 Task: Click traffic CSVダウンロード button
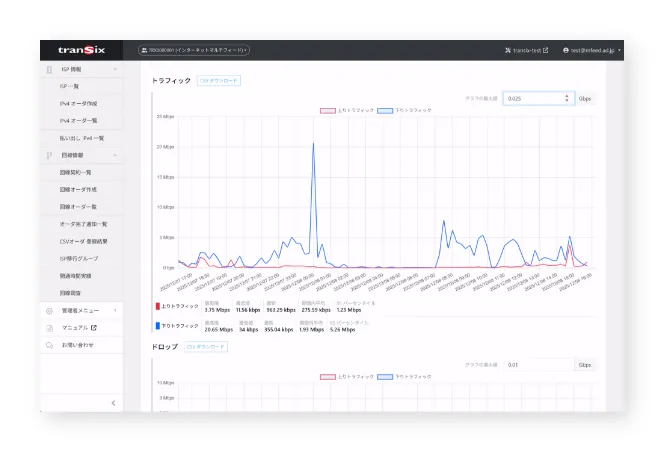pyautogui.click(x=218, y=80)
